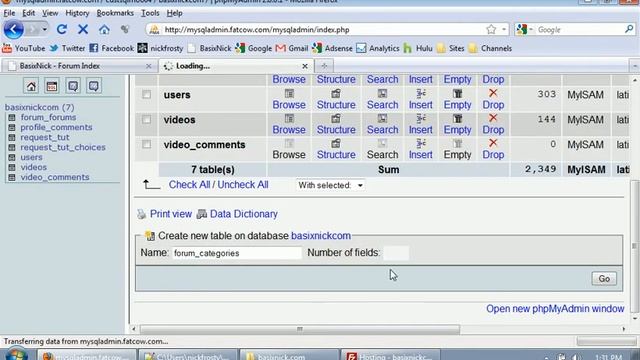This screenshot has width=640, height=360.
Task: Open the Edit menu
Action: pos(28,13)
